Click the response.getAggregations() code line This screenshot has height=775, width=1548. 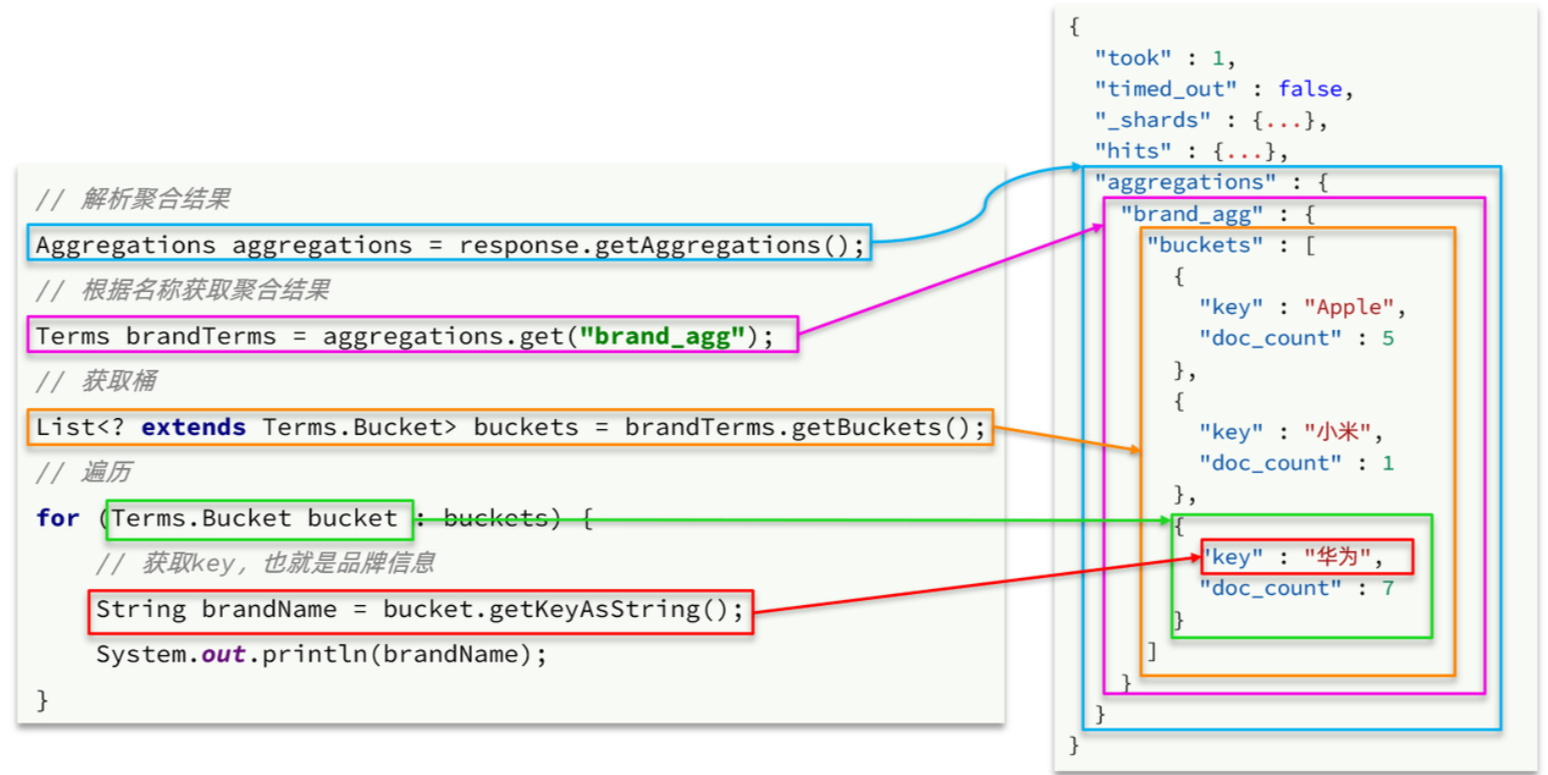click(449, 245)
